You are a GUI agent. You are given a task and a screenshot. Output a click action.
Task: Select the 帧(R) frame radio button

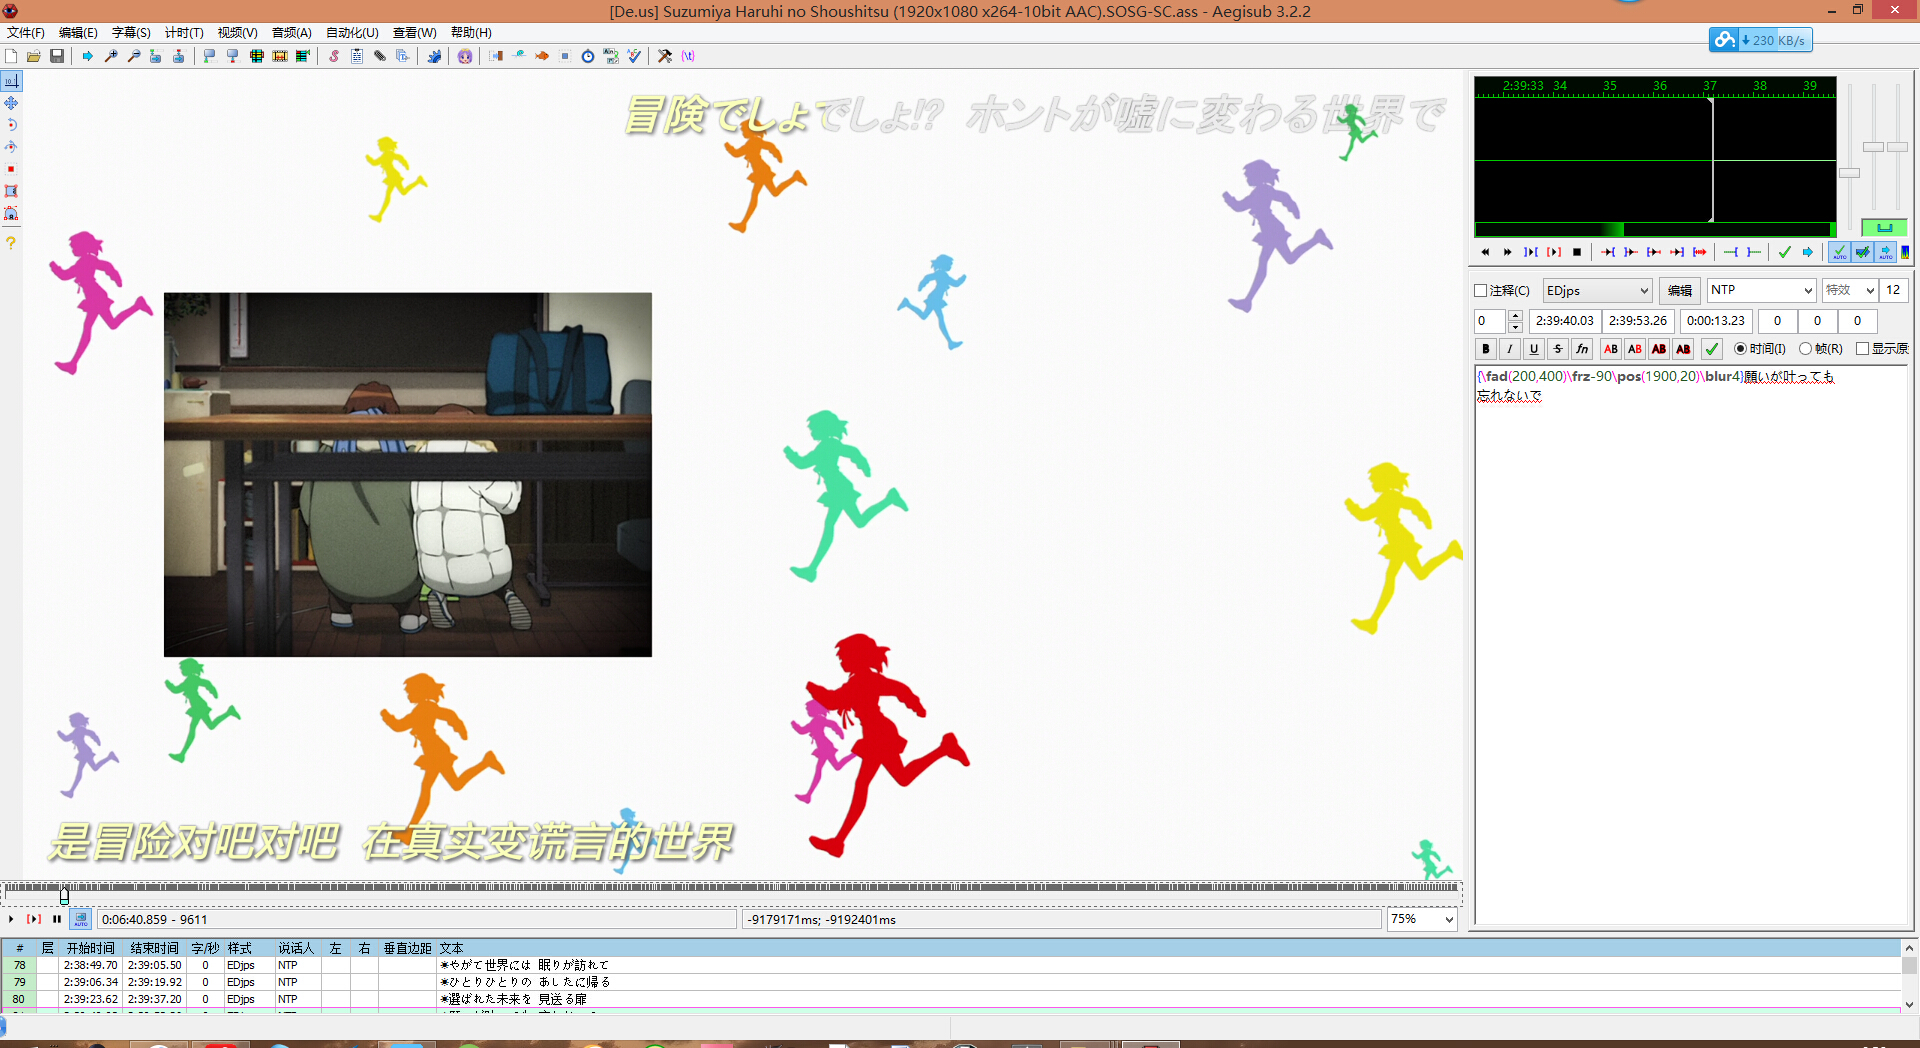tap(1805, 349)
